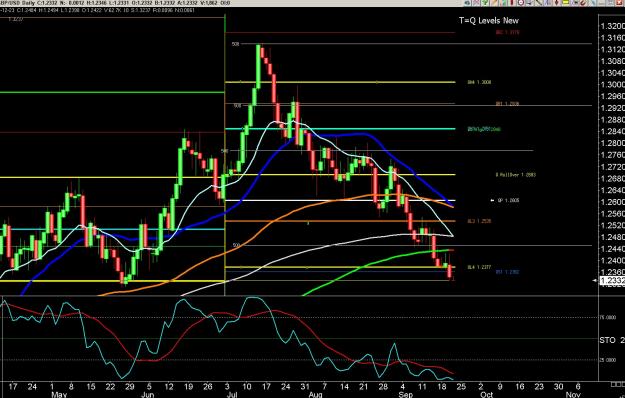Click the current price marker 1.2332
This screenshot has width=625, height=398.
tap(612, 280)
